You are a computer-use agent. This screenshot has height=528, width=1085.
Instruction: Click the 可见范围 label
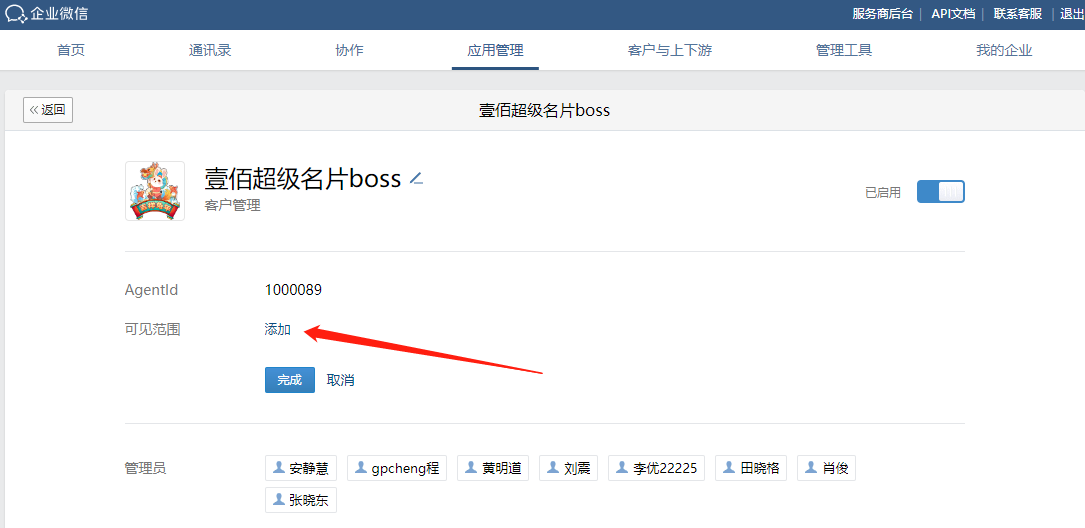click(x=152, y=329)
